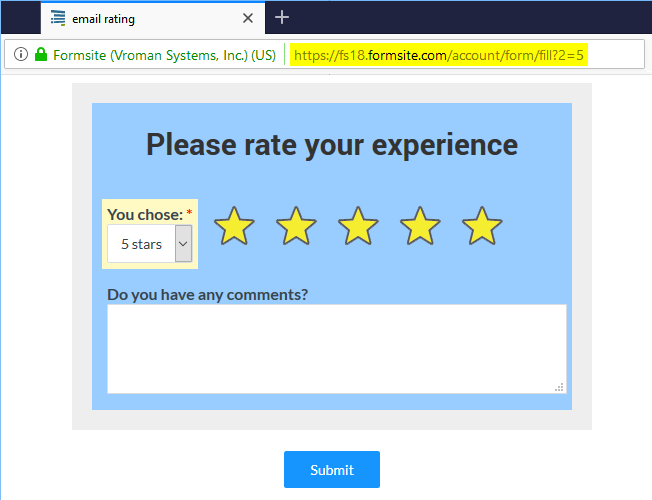Click inside the comments text area
The height and width of the screenshot is (500, 652).
click(x=337, y=349)
